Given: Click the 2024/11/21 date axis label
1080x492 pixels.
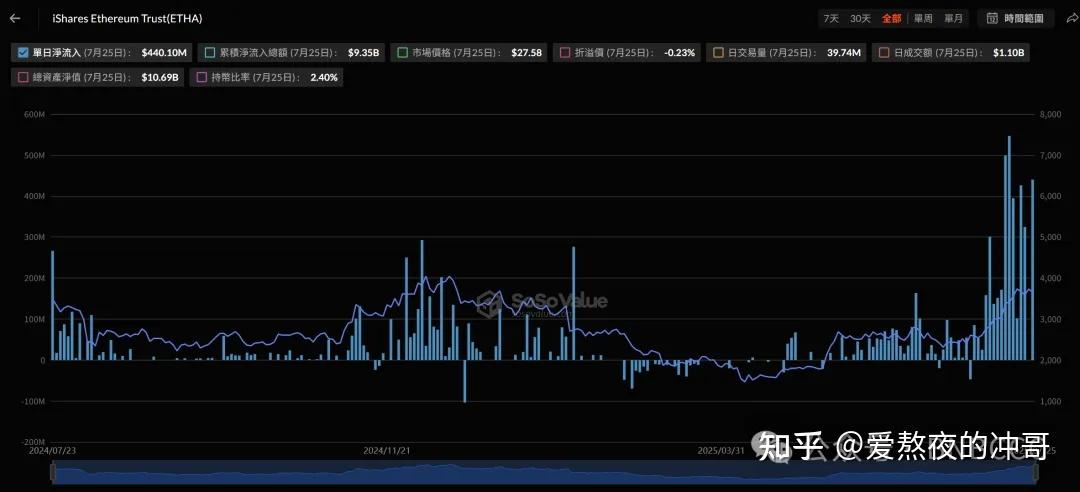Looking at the screenshot, I should (386, 451).
